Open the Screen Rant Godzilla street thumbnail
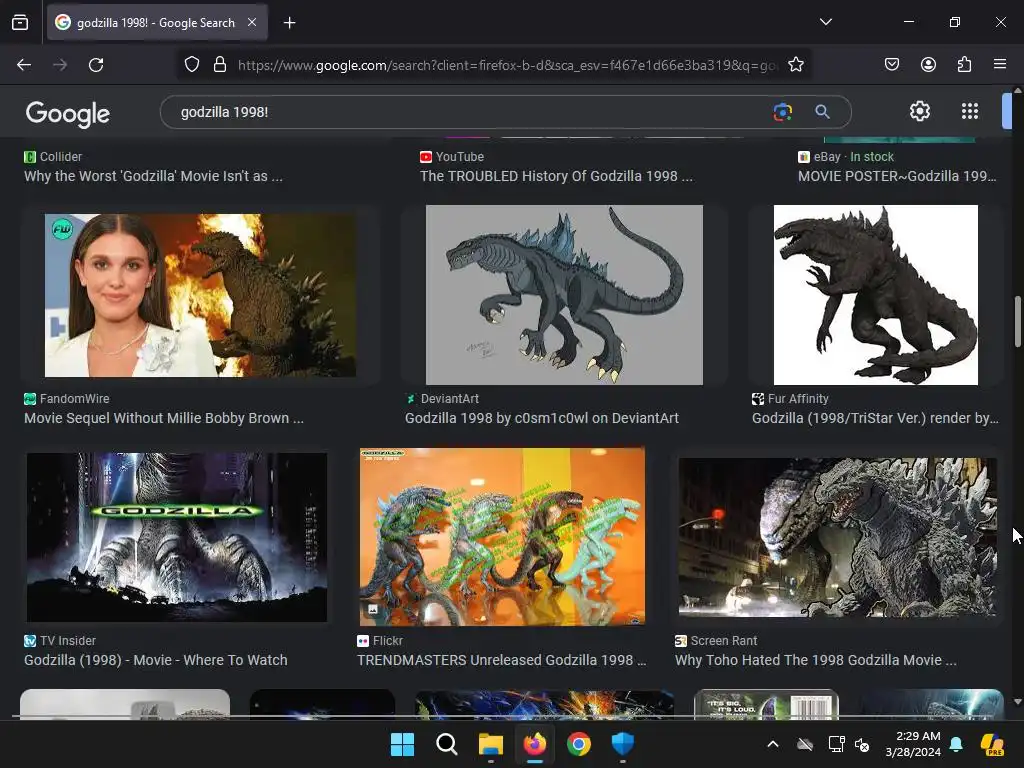Image resolution: width=1024 pixels, height=768 pixels. [x=838, y=537]
